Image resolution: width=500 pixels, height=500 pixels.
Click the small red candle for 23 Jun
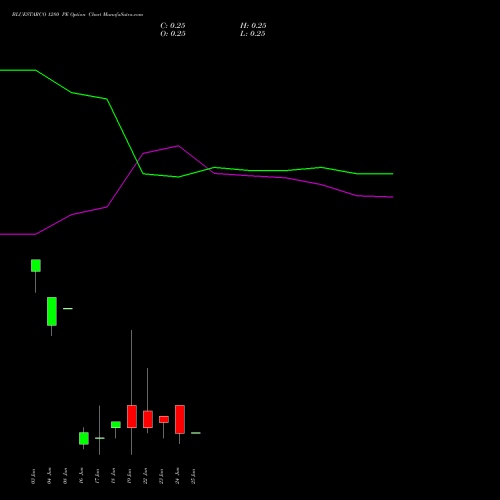tap(164, 419)
